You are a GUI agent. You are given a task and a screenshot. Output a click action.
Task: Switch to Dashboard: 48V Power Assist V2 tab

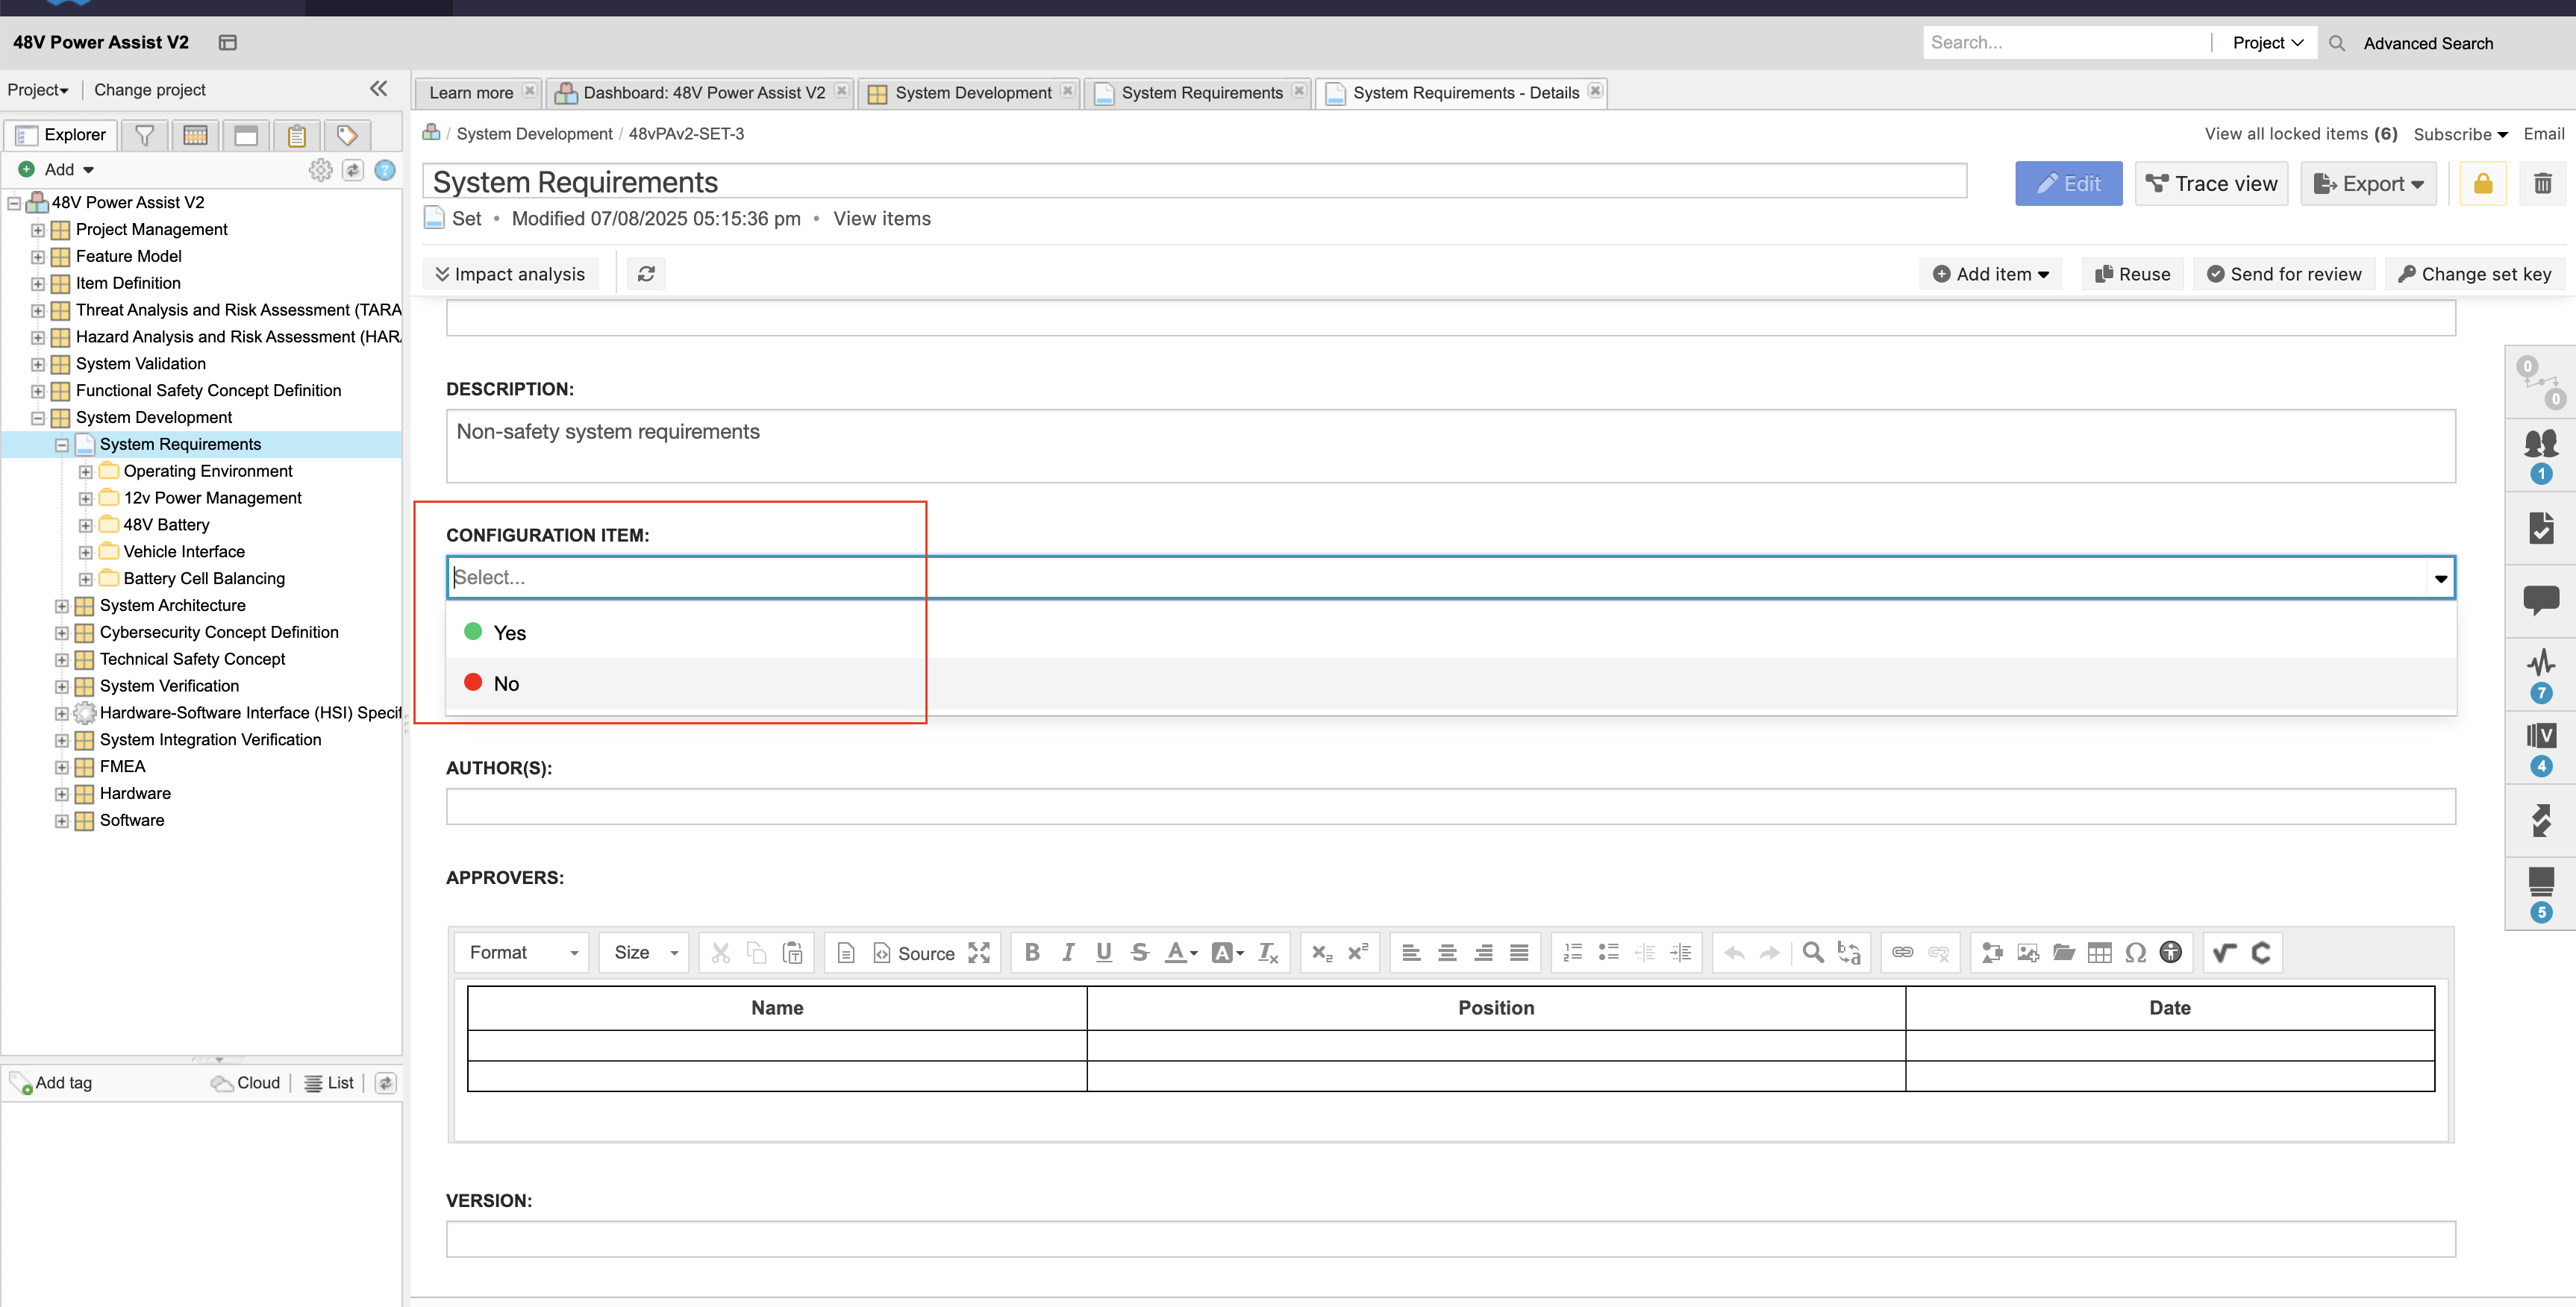[704, 93]
